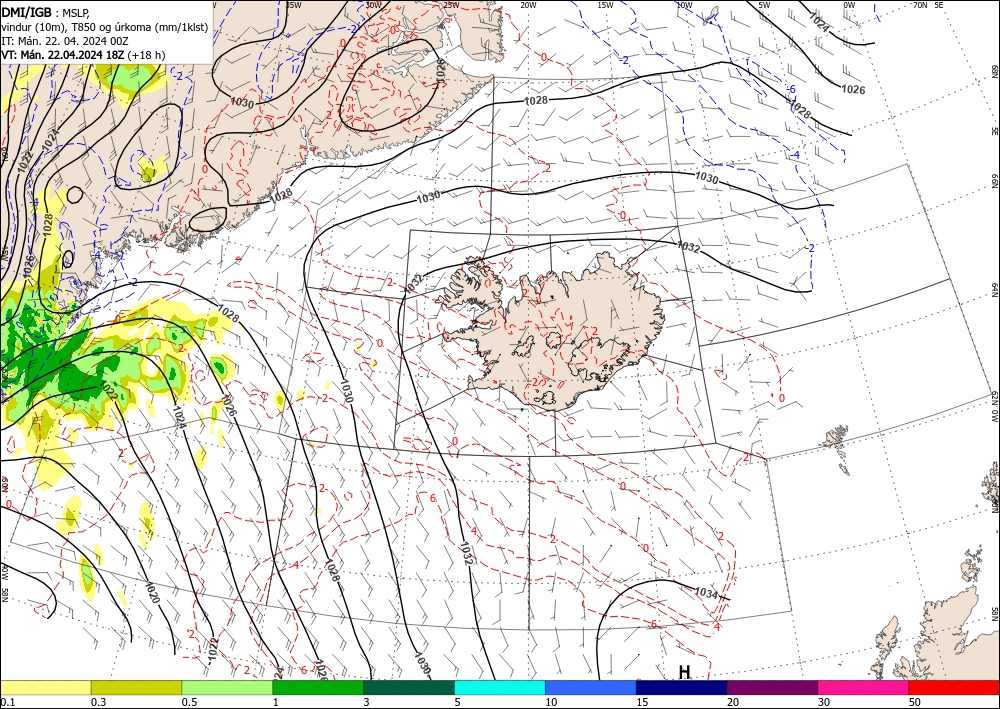Click the cyan 5 mm legend swatch
This screenshot has width=1000, height=709.
[500, 687]
